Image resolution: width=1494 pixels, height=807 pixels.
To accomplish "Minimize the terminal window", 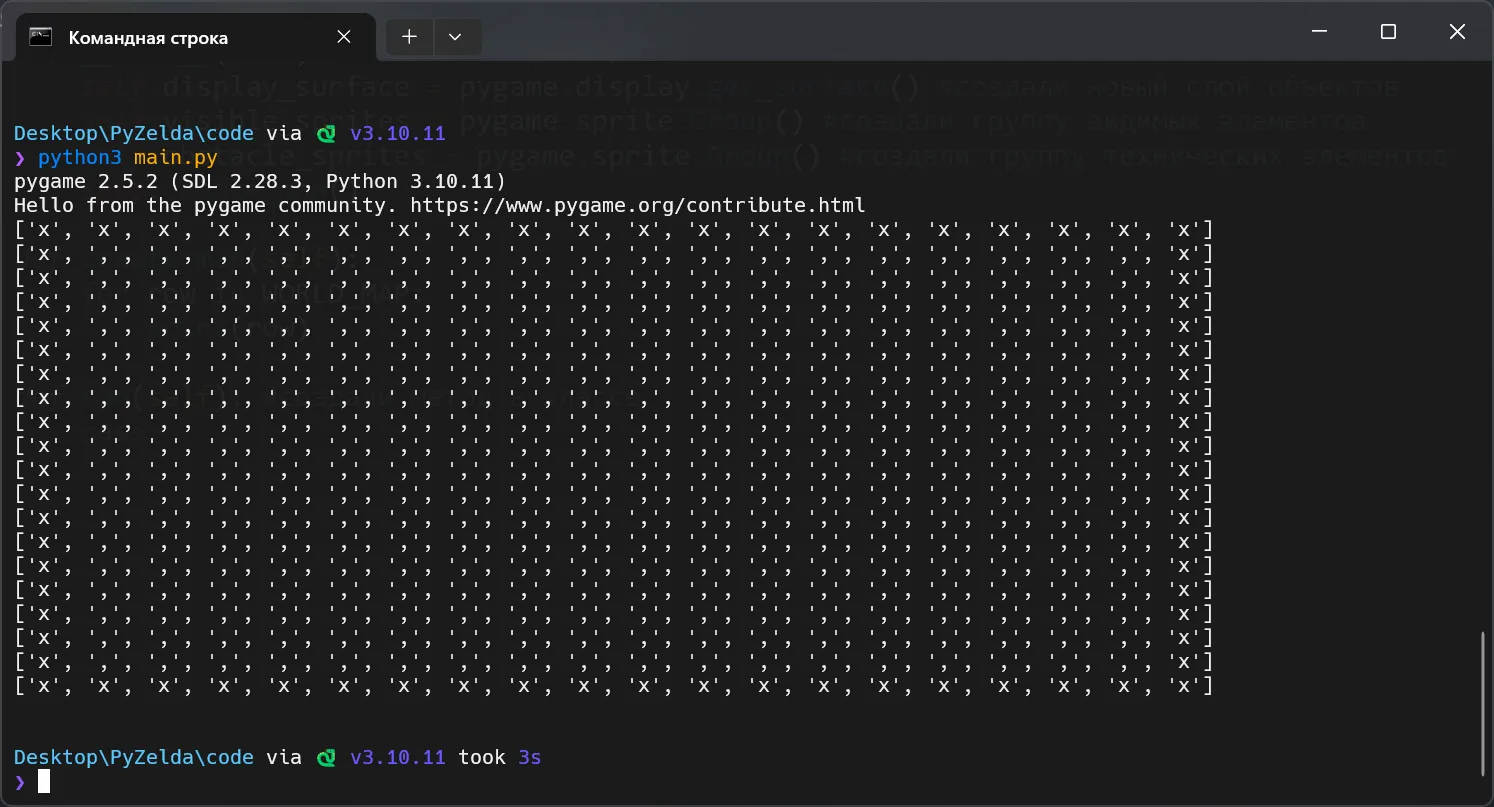I will (1319, 32).
